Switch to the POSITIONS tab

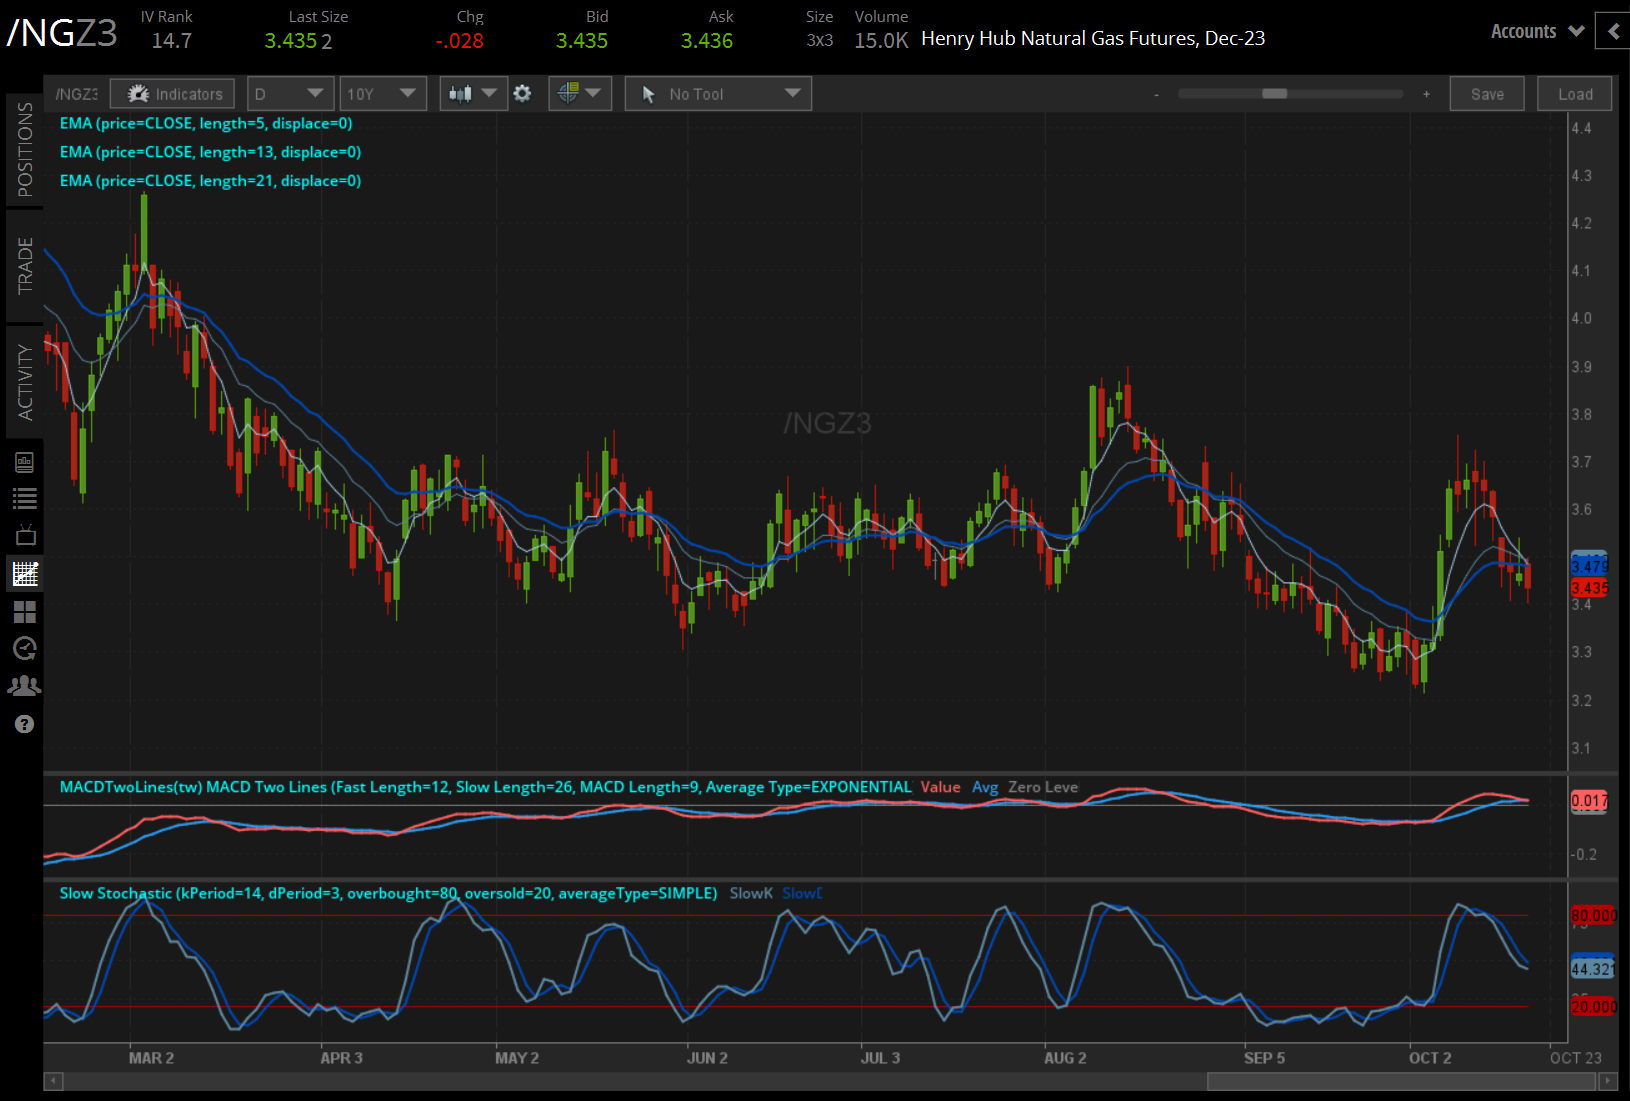24,150
